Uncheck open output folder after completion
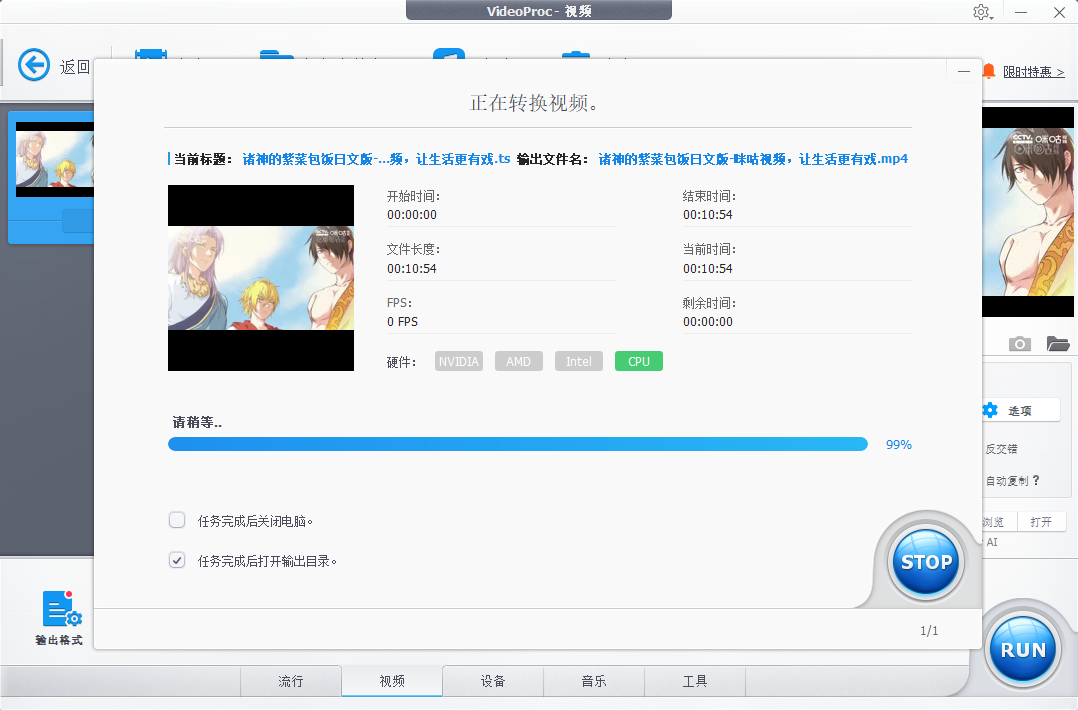 point(177,560)
